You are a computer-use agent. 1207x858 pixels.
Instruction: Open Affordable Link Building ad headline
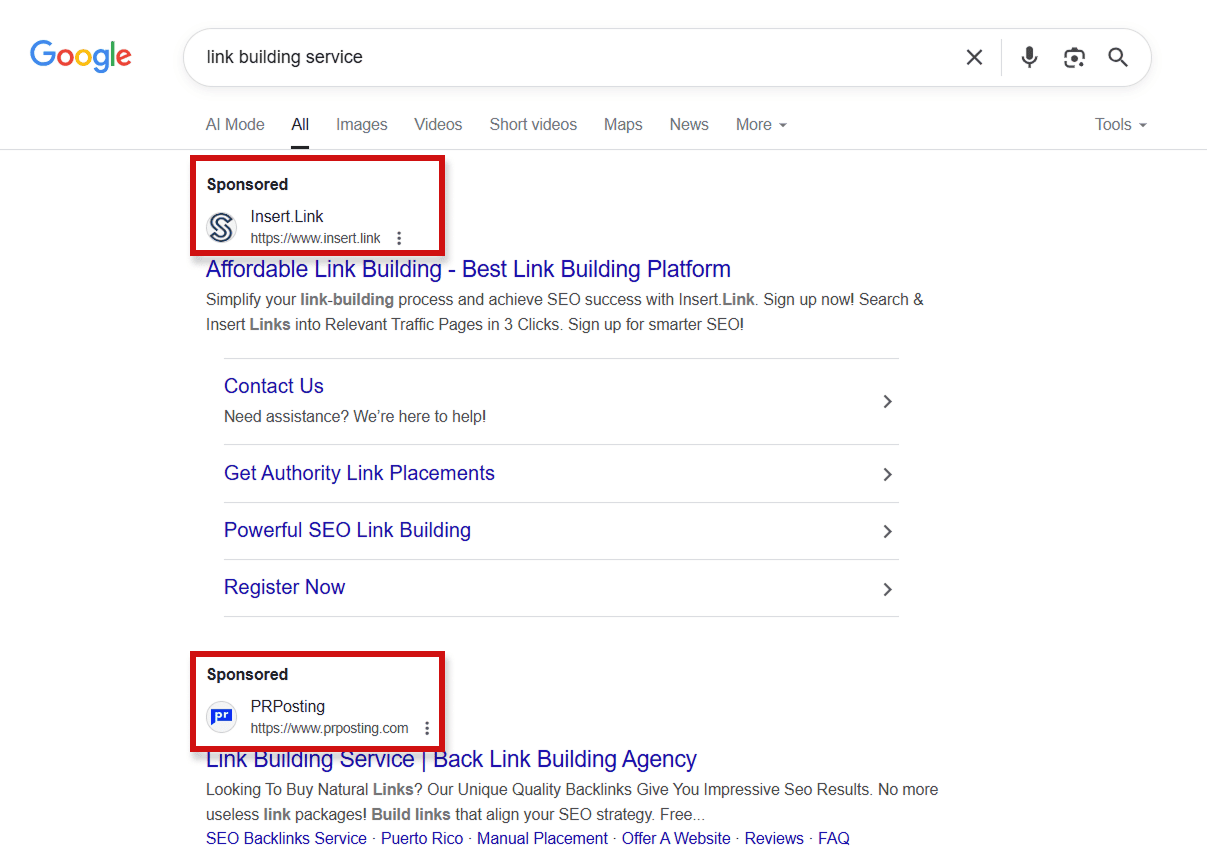pos(468,269)
